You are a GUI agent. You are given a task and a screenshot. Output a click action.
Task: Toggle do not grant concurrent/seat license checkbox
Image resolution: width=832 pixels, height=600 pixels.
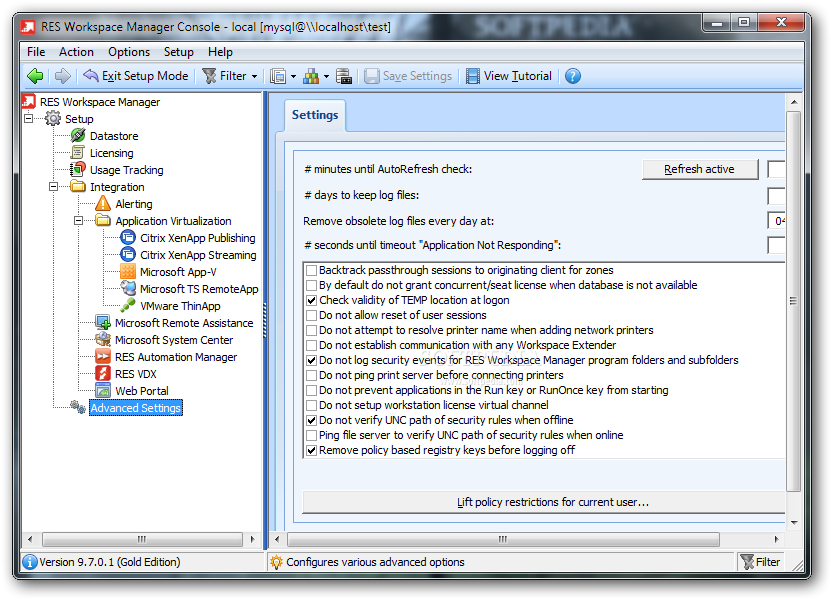(x=311, y=285)
